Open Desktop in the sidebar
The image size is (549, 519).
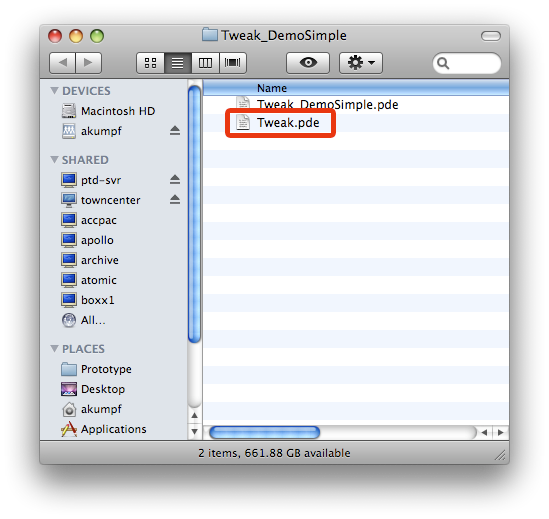93,389
